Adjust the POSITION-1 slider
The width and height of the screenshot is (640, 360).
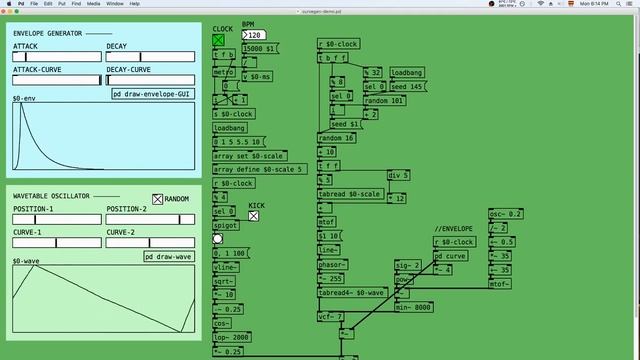click(57, 220)
